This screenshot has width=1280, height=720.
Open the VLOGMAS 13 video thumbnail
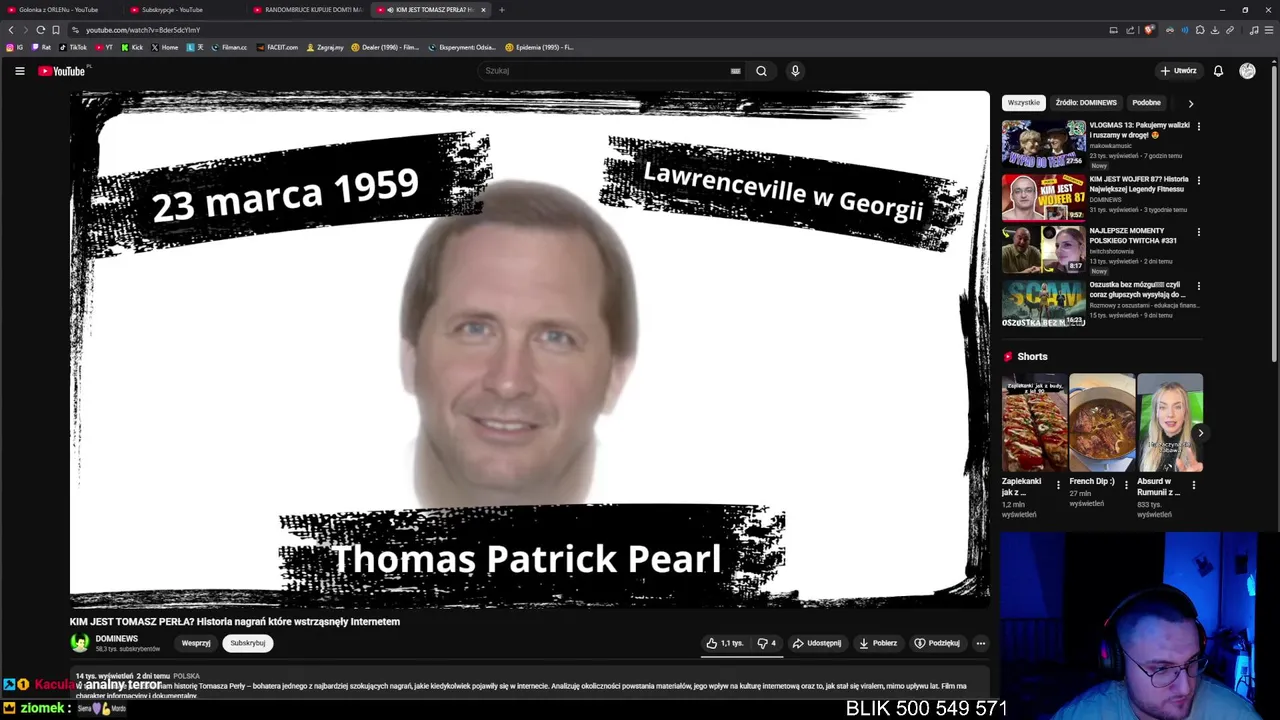point(1043,144)
